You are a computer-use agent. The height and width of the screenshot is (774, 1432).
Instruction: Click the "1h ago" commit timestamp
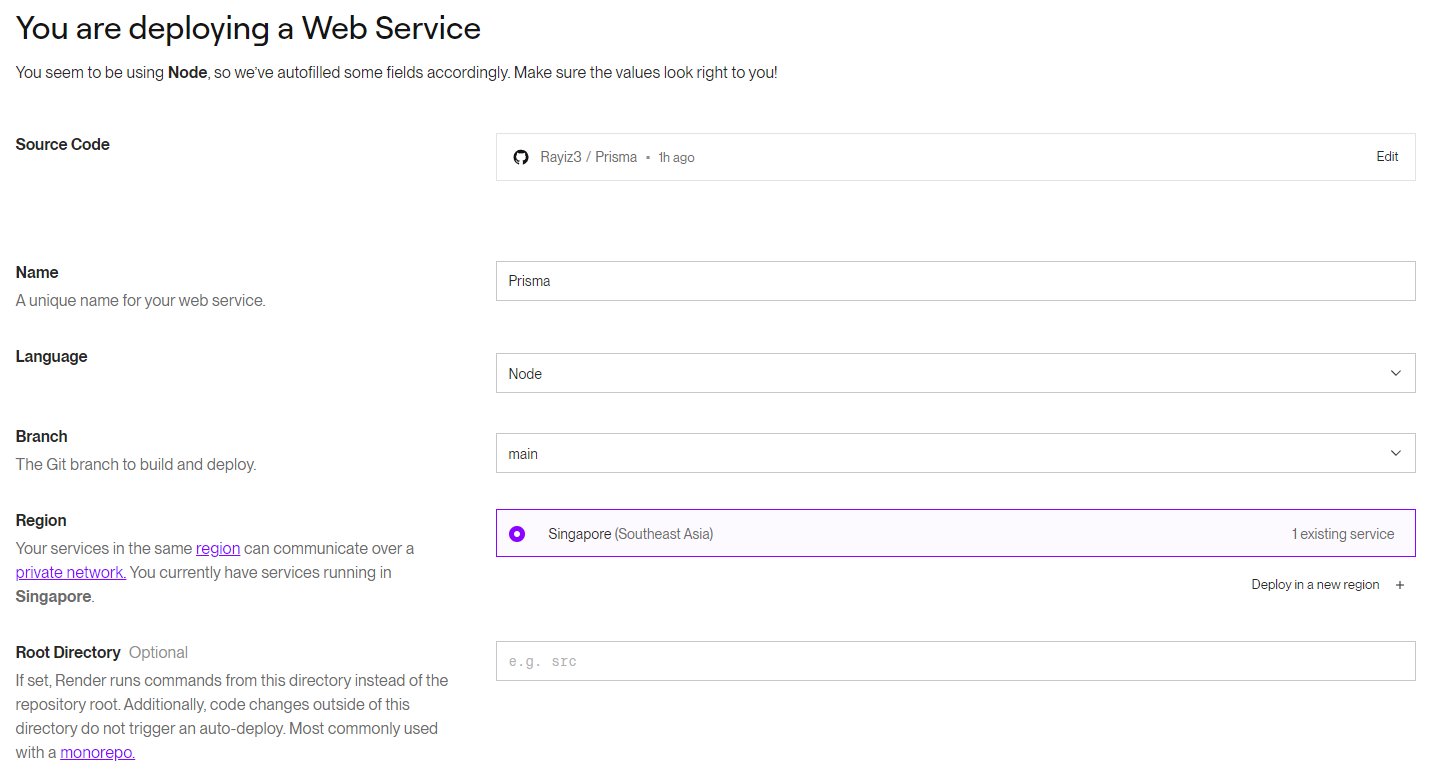[676, 158]
